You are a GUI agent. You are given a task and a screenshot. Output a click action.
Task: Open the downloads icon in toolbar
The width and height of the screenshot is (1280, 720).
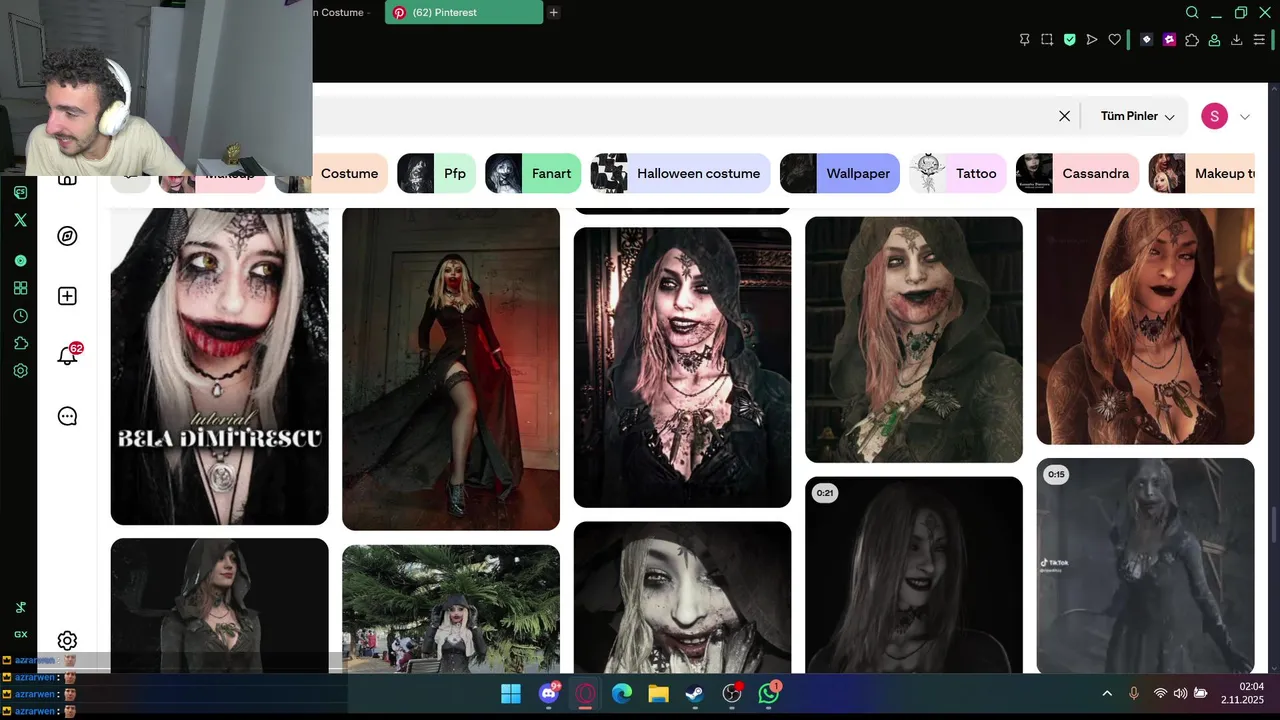[1237, 40]
